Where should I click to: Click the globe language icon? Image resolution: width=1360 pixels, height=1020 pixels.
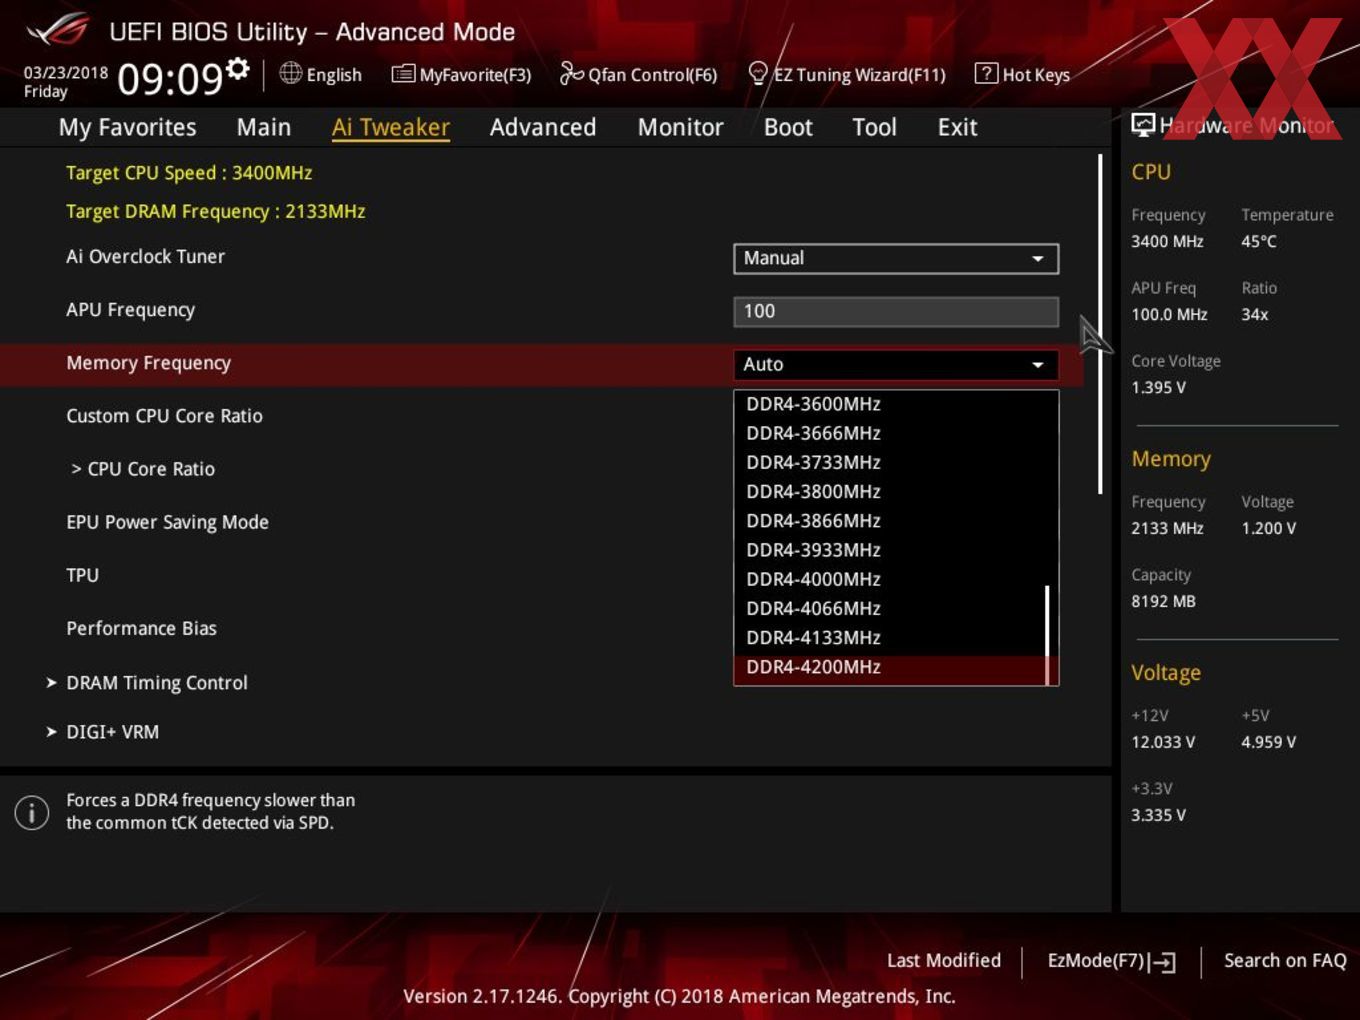click(x=290, y=73)
